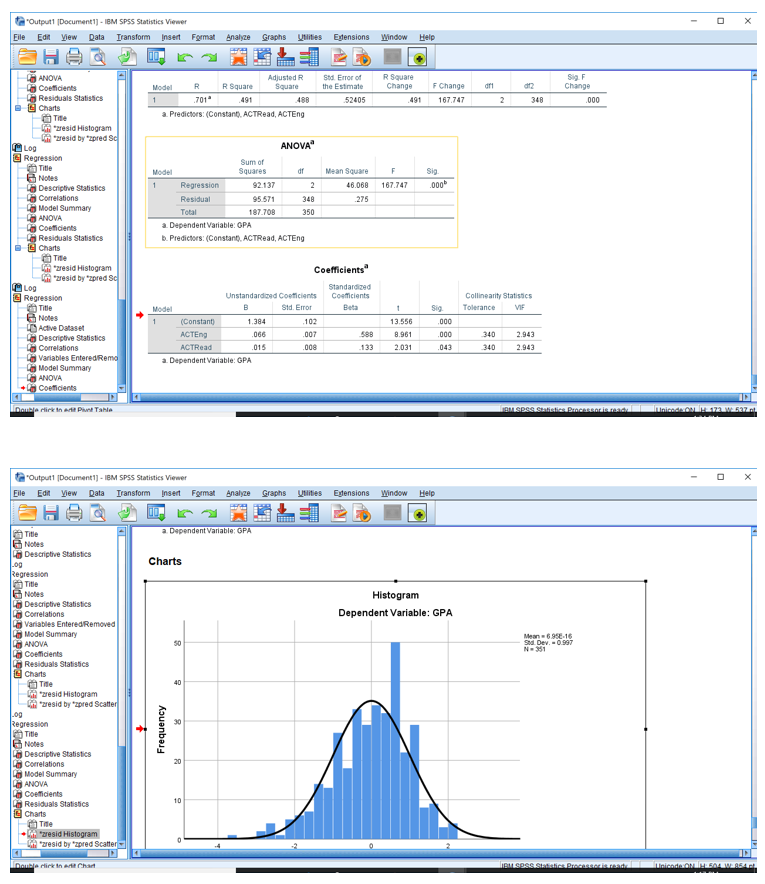Click outline scroll-up arrow in Histogram window
765x884 pixels.
121,531
